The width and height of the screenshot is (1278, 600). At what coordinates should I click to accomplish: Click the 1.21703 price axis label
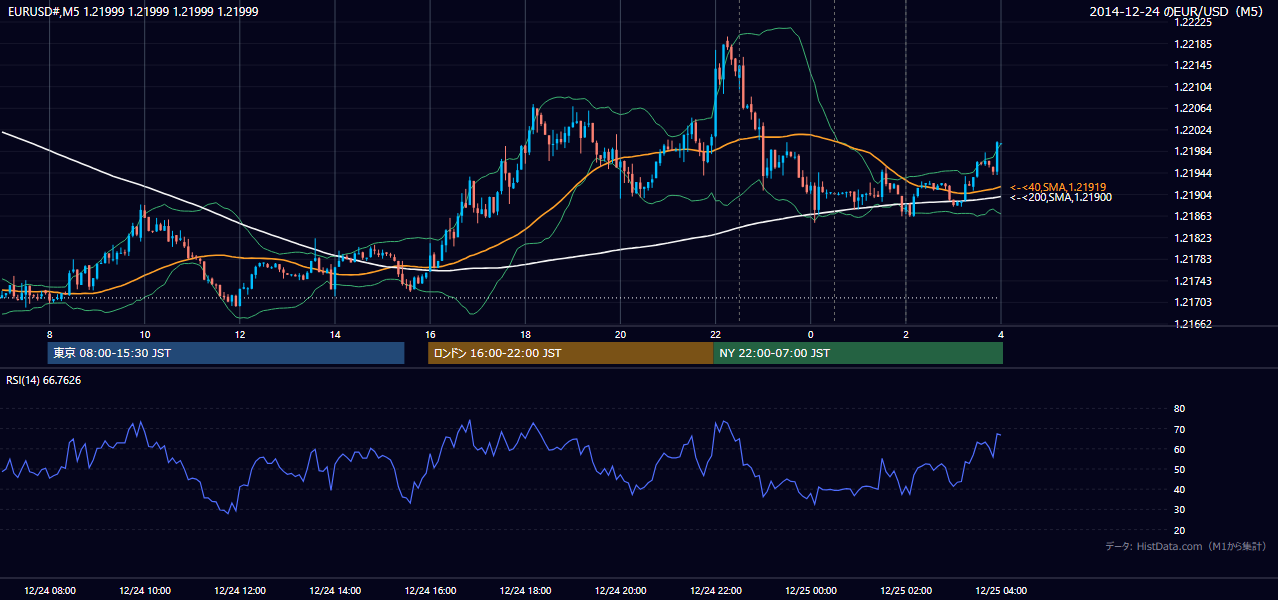pos(1191,303)
